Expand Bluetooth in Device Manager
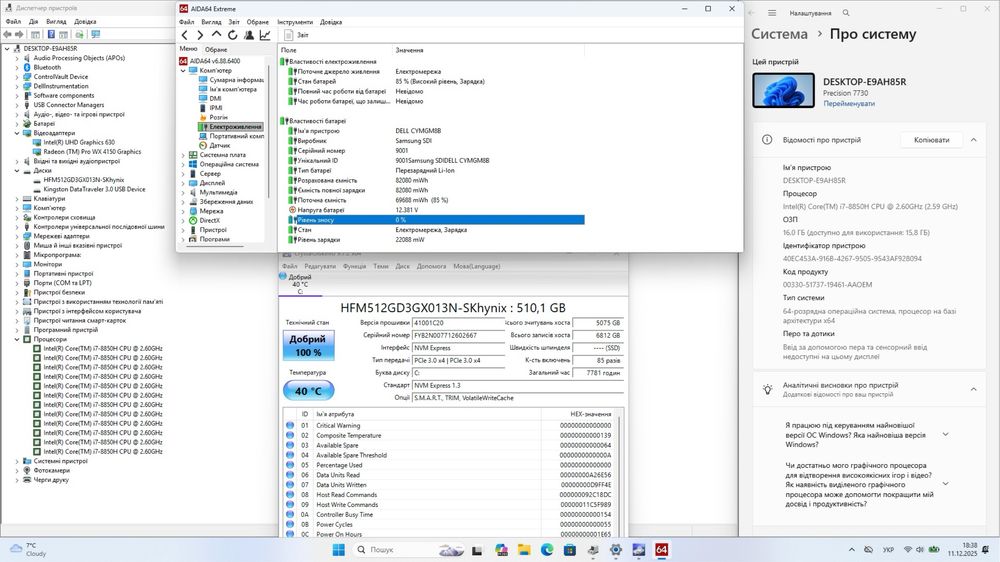1000x562 pixels. (x=17, y=68)
